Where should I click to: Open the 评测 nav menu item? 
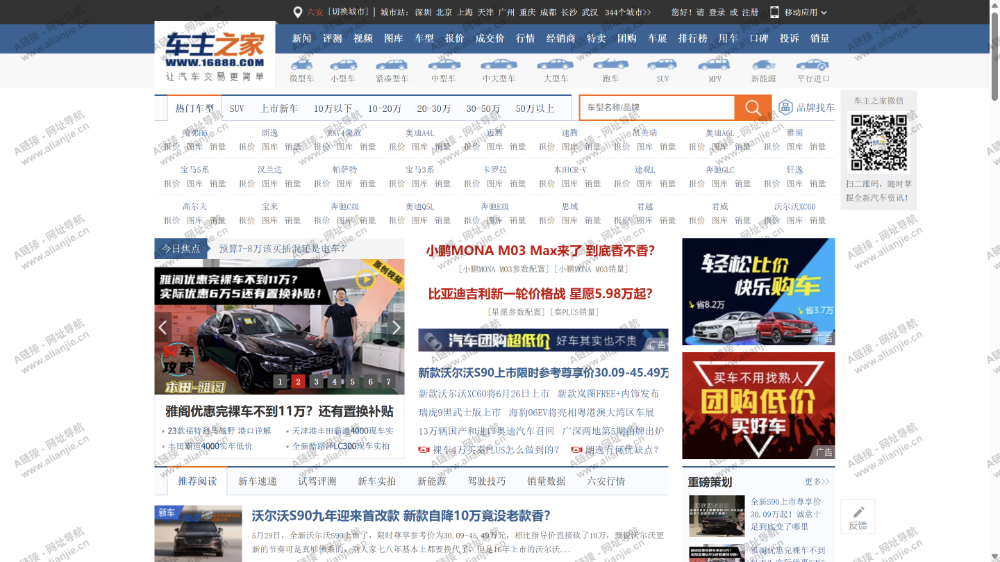(332, 38)
